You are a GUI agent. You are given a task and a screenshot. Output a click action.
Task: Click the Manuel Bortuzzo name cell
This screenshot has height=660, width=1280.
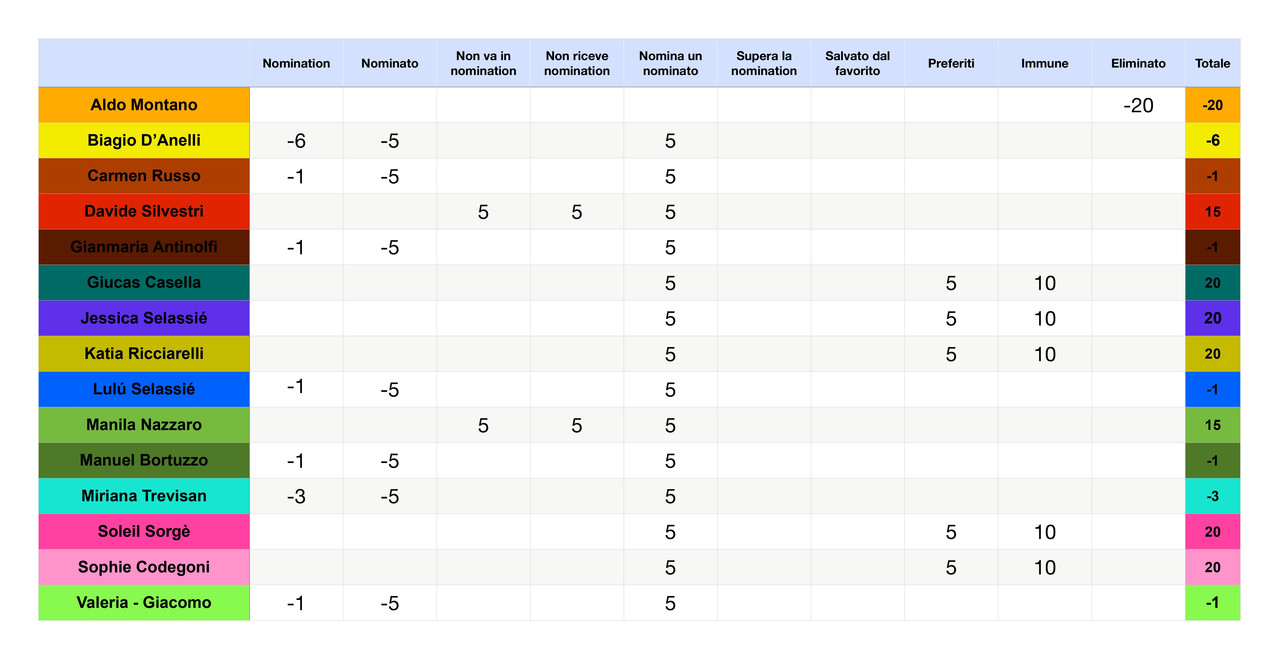click(144, 460)
